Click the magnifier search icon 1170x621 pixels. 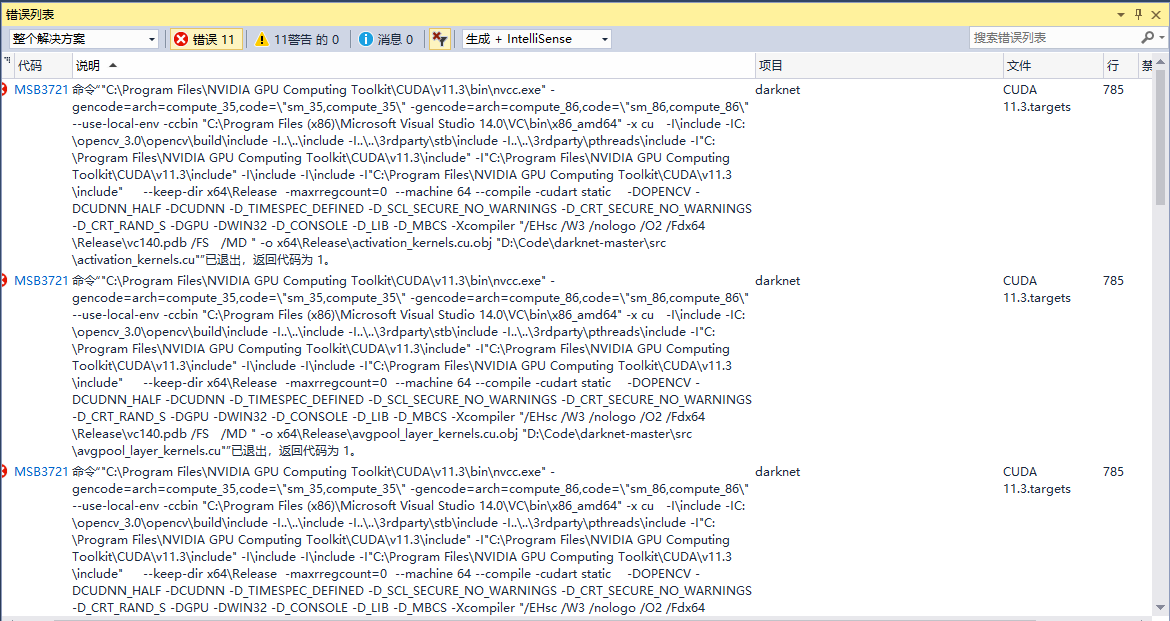pyautogui.click(x=1146, y=38)
